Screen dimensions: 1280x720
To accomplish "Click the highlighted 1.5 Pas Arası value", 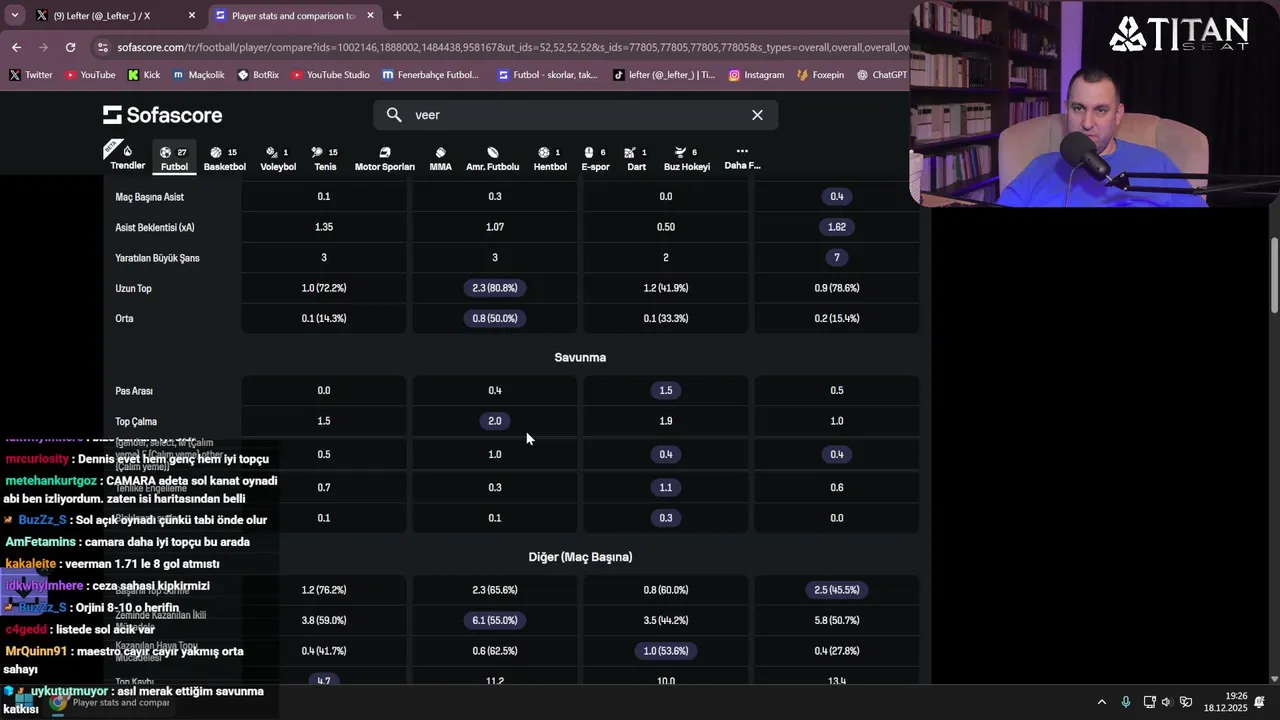I will pos(666,390).
